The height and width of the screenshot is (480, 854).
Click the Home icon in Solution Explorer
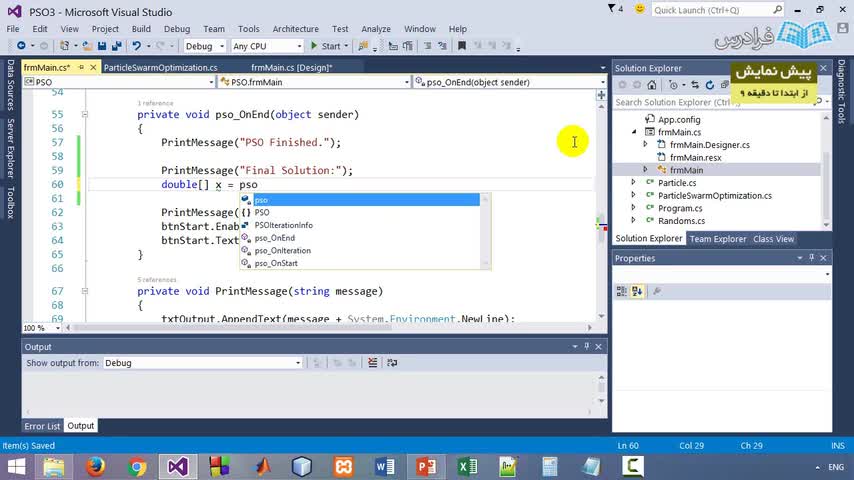651,85
